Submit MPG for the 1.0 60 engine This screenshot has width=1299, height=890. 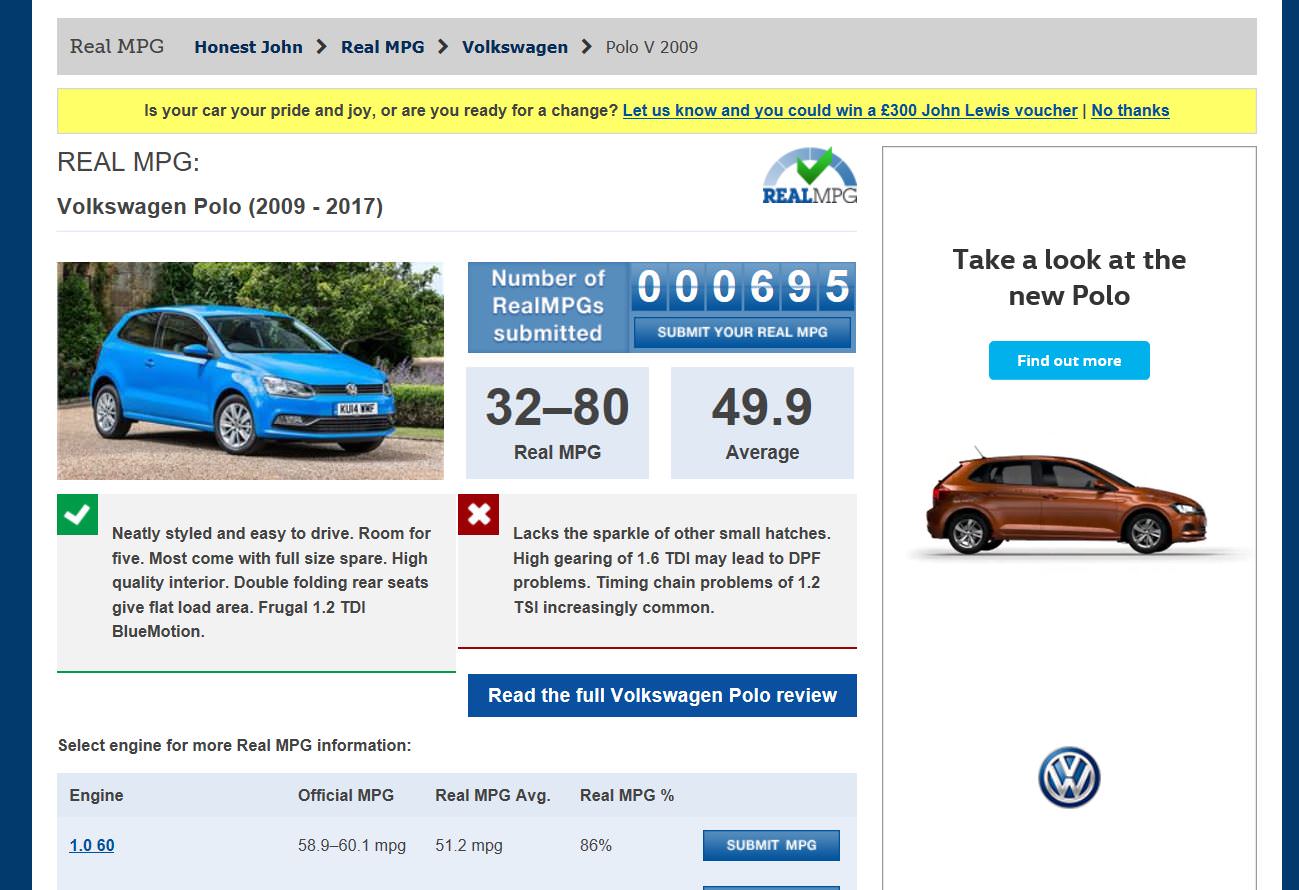point(771,845)
